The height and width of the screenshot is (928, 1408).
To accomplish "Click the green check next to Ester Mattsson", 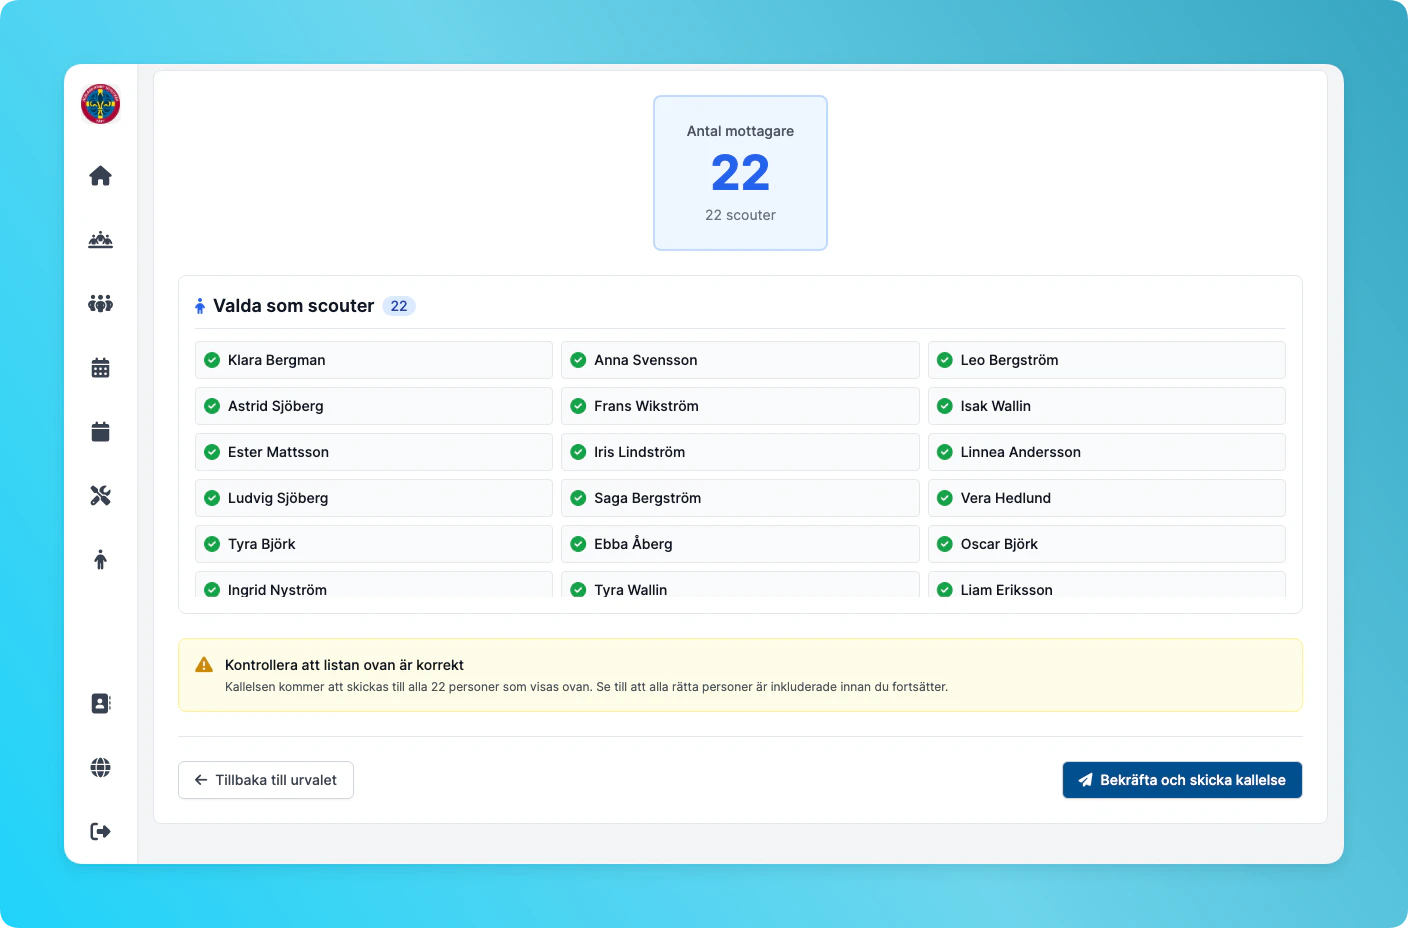I will point(212,452).
